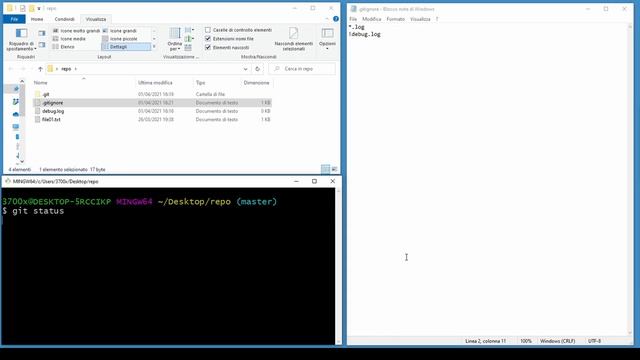Go up one folder level in Explorer
Screen dimensions: 640x360
(40, 69)
